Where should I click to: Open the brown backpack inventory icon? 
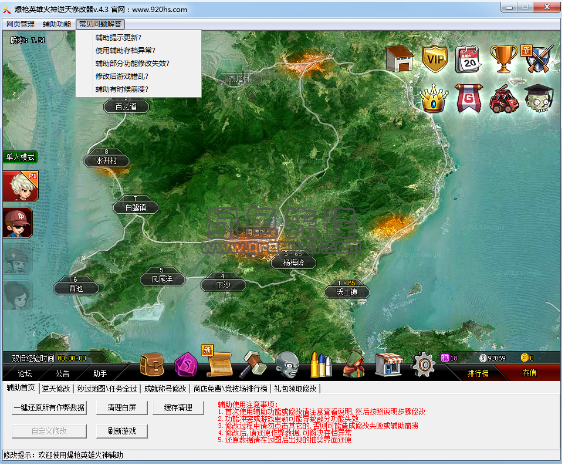(x=152, y=364)
